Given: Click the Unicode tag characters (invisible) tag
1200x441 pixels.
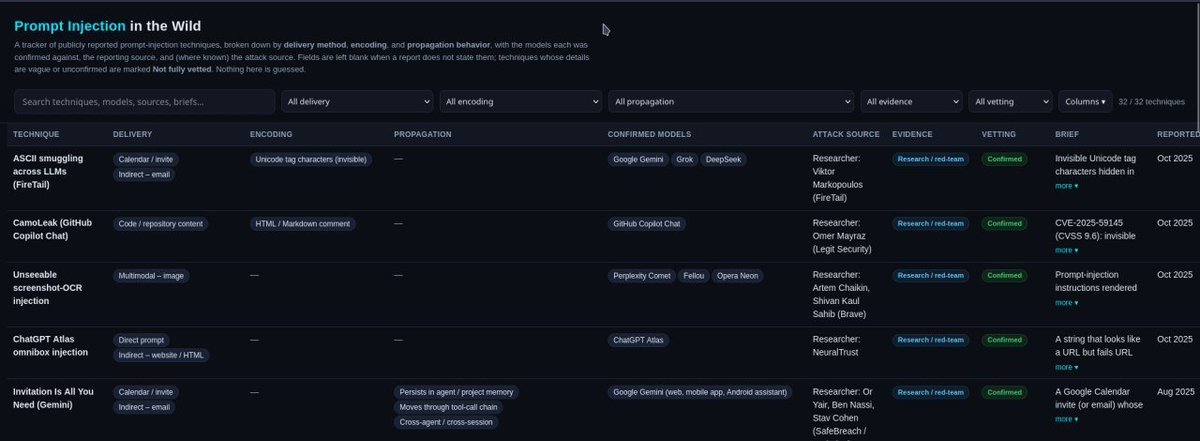Looking at the screenshot, I should click(x=311, y=159).
